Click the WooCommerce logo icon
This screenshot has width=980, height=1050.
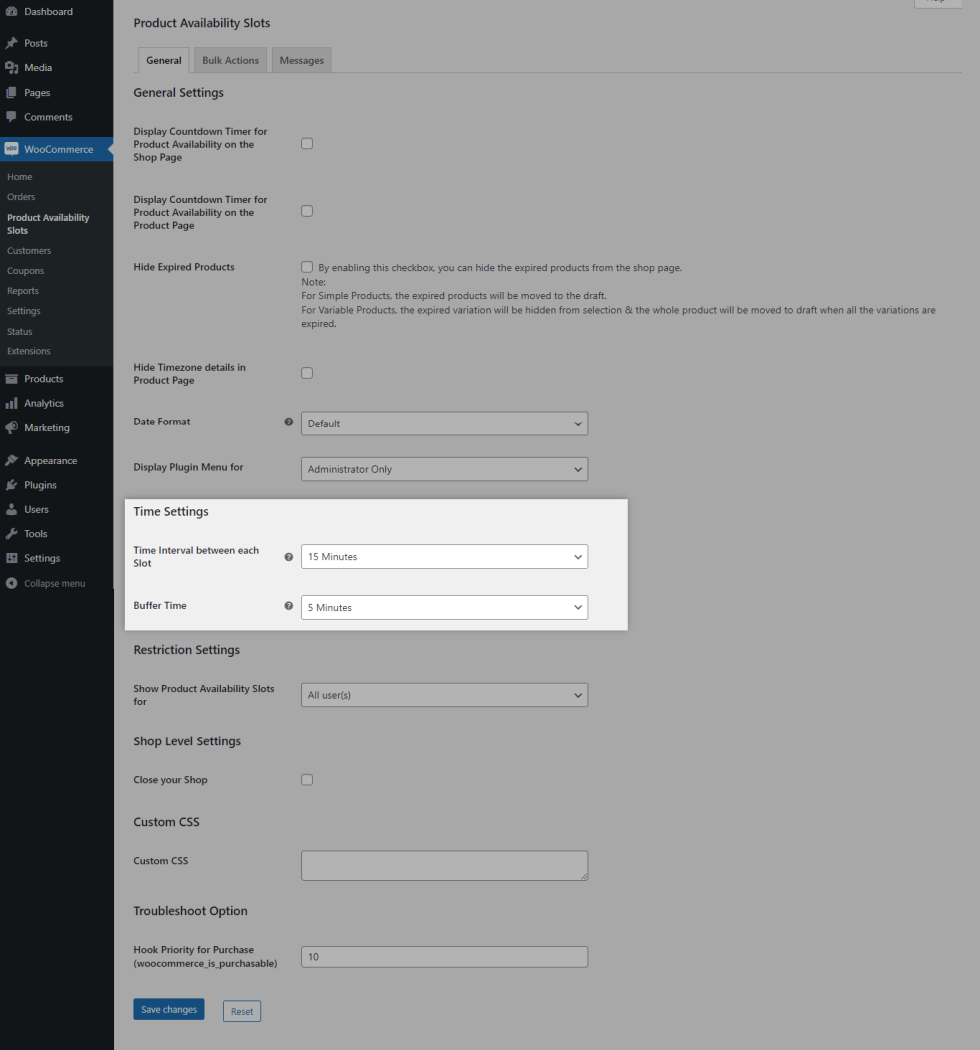pyautogui.click(x=11, y=149)
